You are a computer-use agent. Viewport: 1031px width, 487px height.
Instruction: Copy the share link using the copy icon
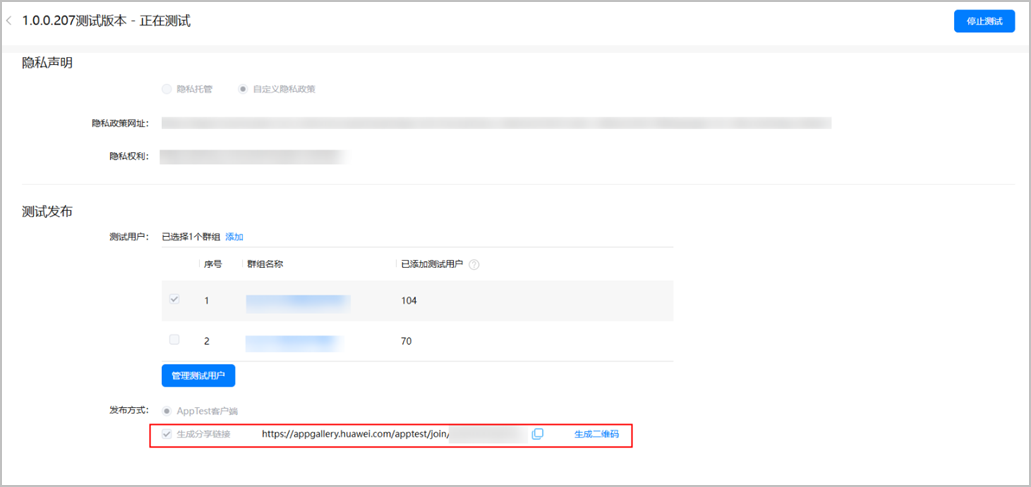(x=538, y=434)
